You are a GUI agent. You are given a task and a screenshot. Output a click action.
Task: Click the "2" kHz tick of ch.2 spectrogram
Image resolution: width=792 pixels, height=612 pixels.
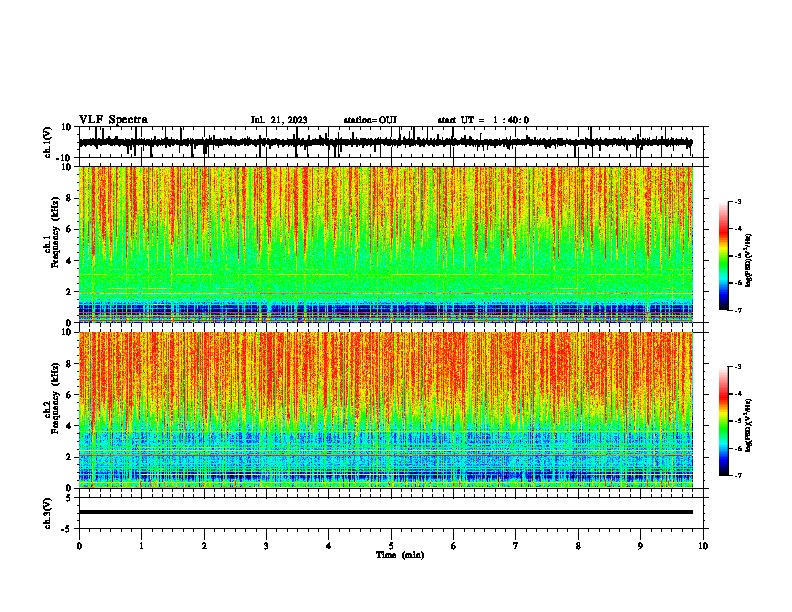point(69,457)
